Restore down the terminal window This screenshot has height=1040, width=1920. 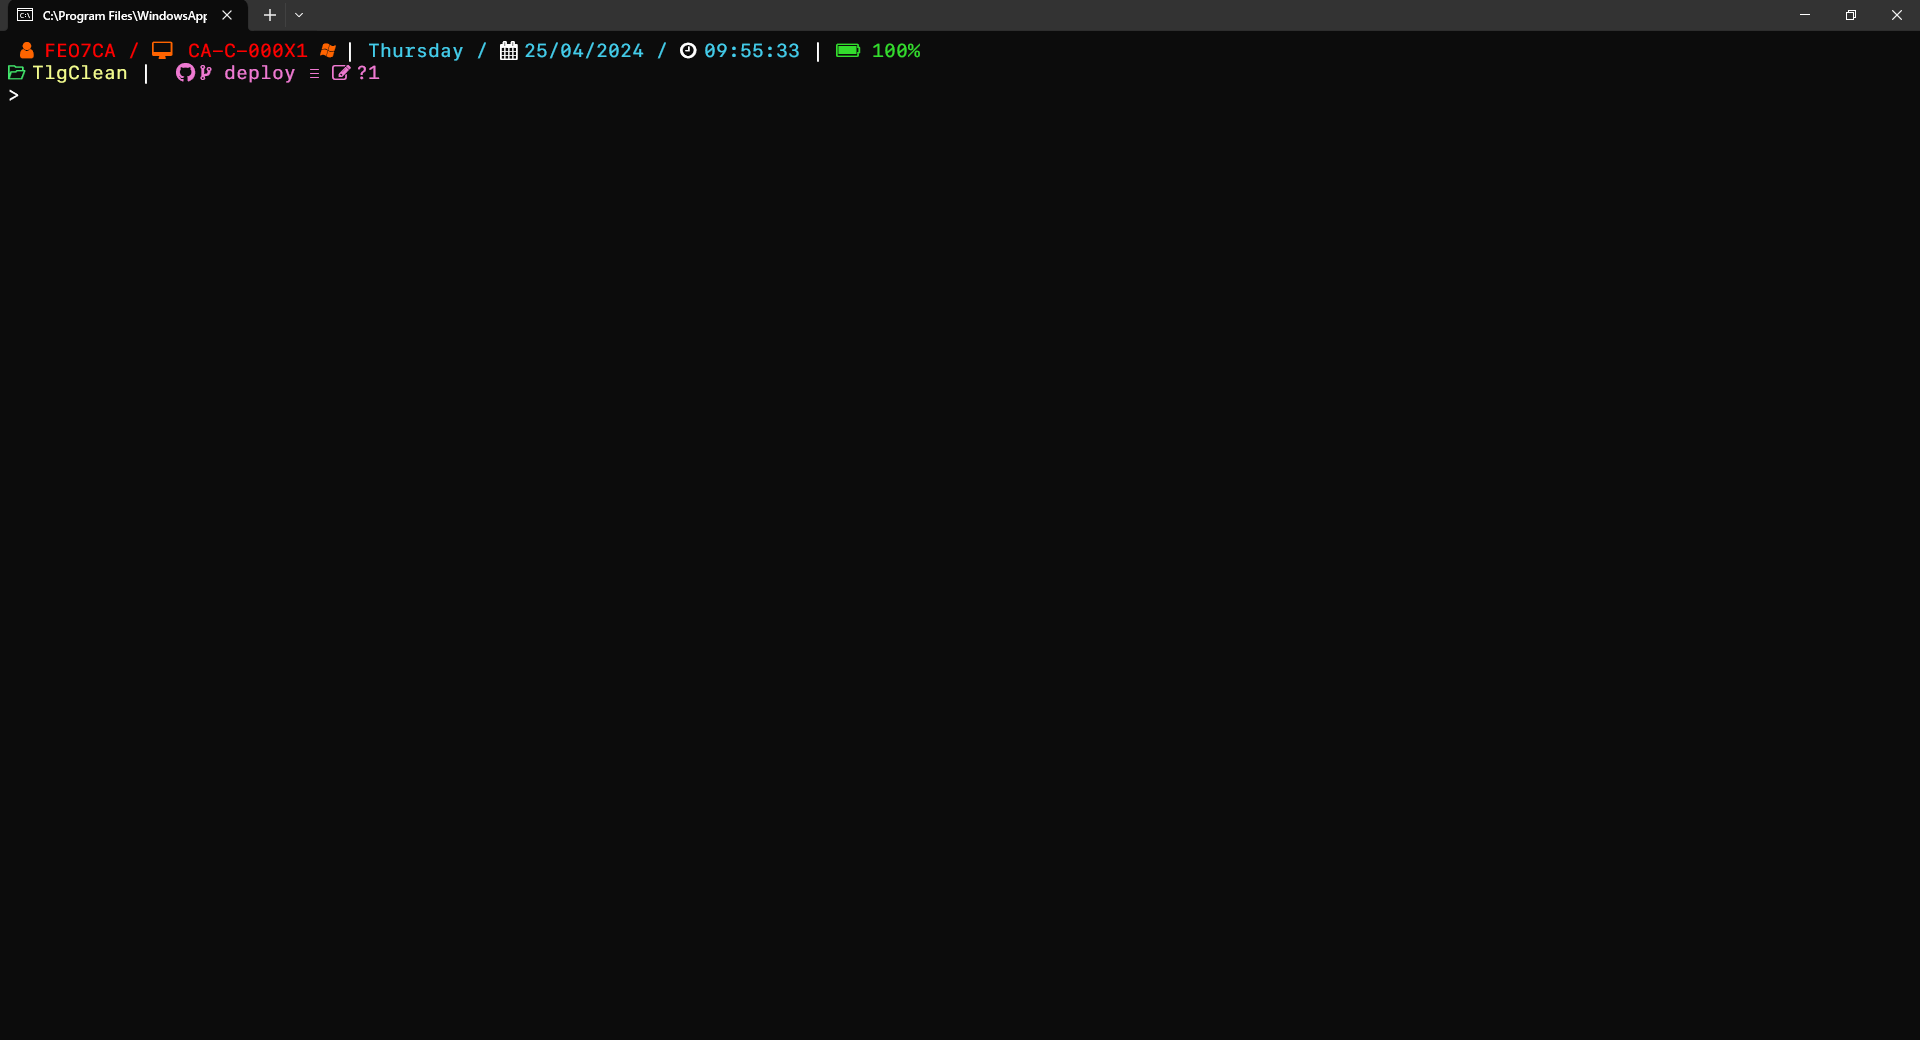pyautogui.click(x=1851, y=15)
